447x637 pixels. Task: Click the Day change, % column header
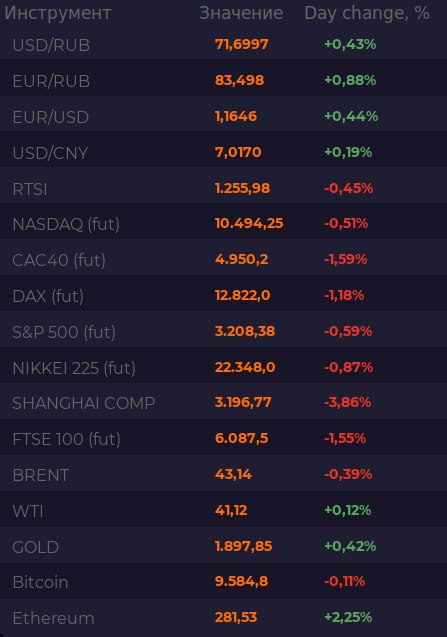tap(367, 13)
